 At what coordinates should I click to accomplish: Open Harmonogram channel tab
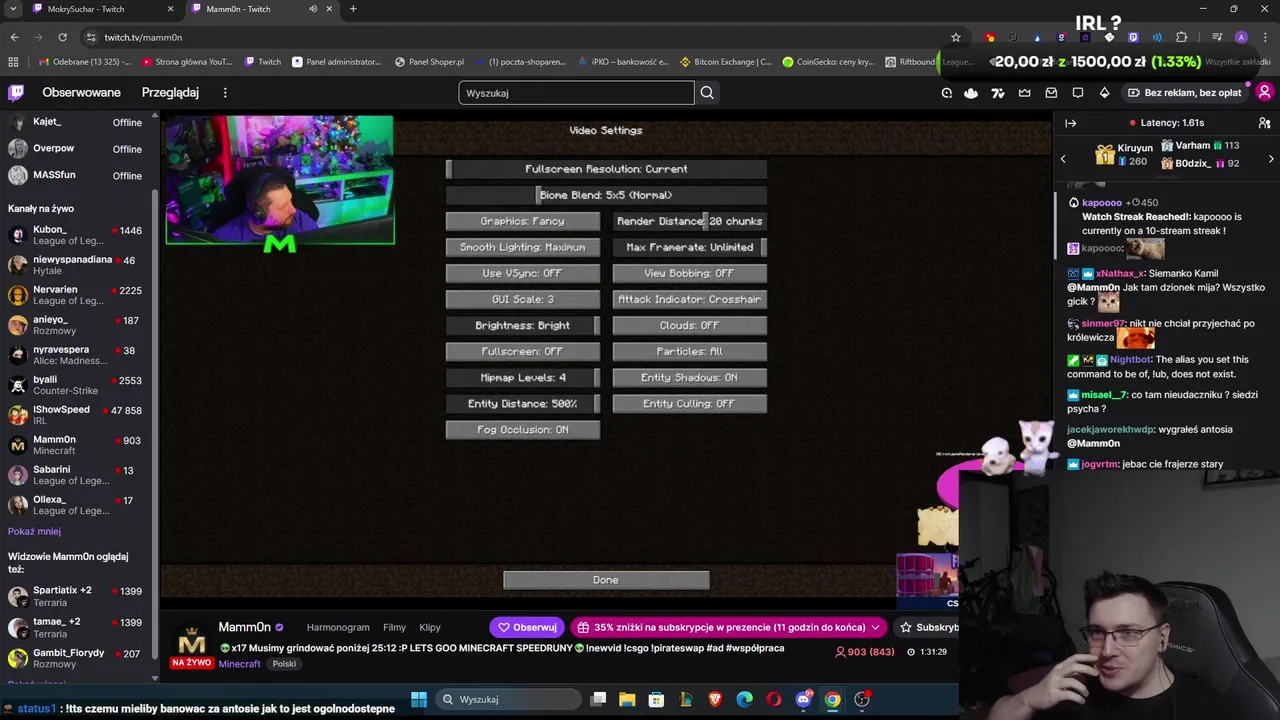pyautogui.click(x=338, y=627)
